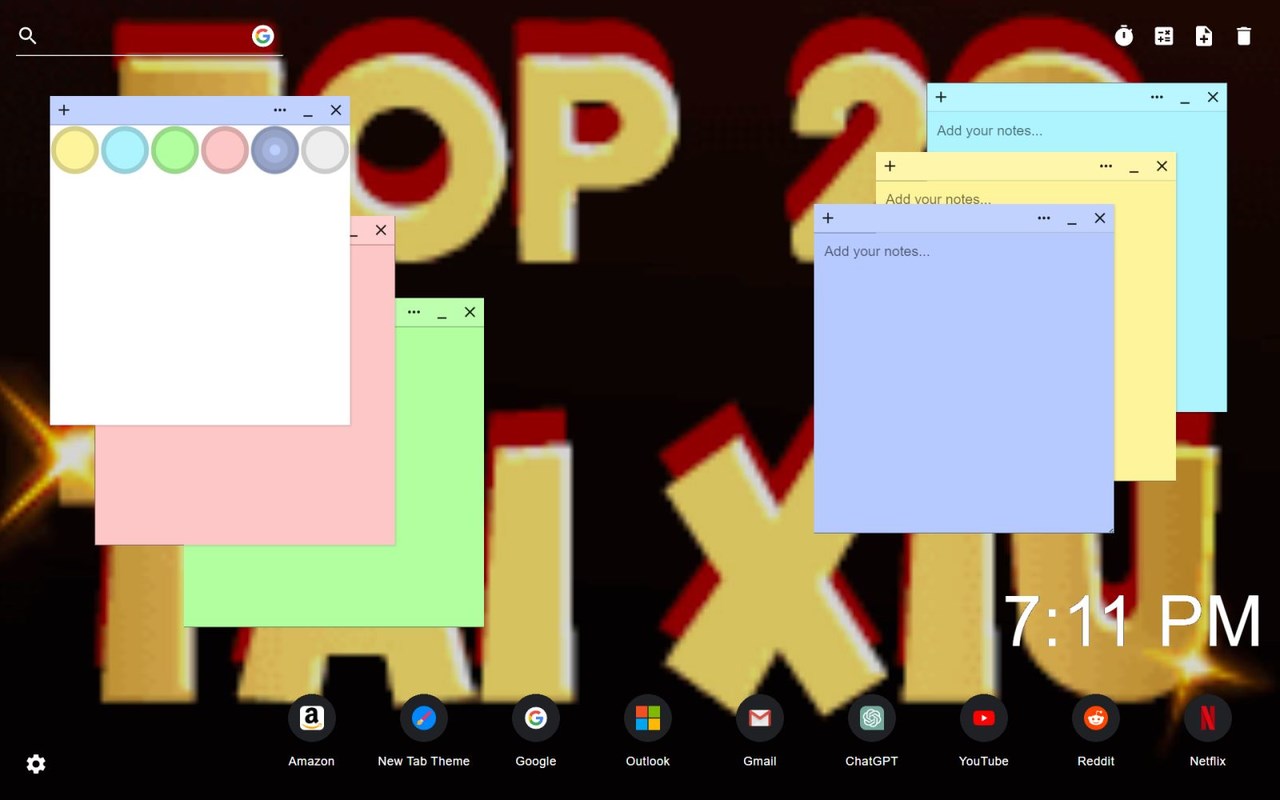Click the lavender note's 'Add your notes...' text area

(x=964, y=382)
